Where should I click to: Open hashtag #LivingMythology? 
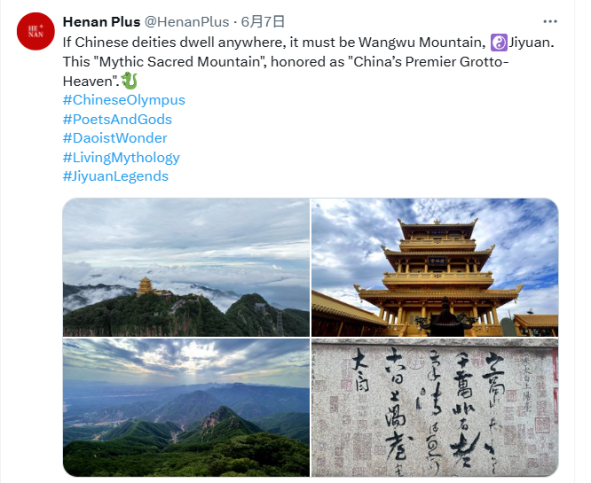[x=121, y=157]
